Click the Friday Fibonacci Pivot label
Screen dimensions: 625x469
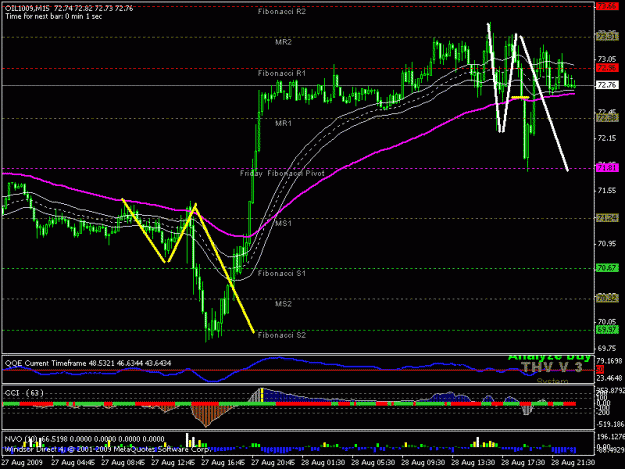click(282, 173)
